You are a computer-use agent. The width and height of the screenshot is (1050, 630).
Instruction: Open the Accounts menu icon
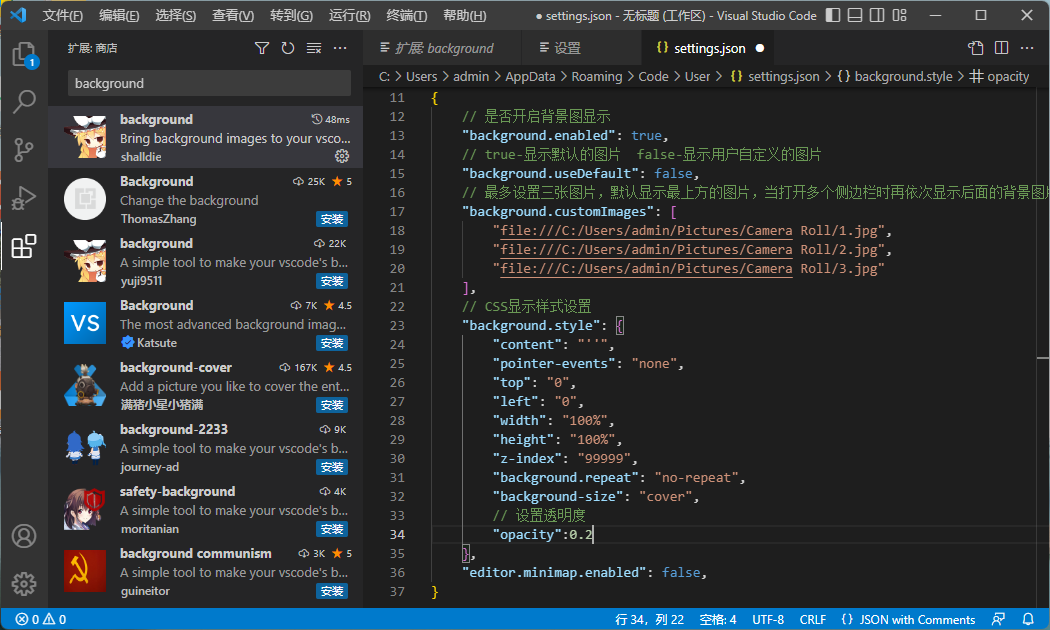[x=24, y=536]
